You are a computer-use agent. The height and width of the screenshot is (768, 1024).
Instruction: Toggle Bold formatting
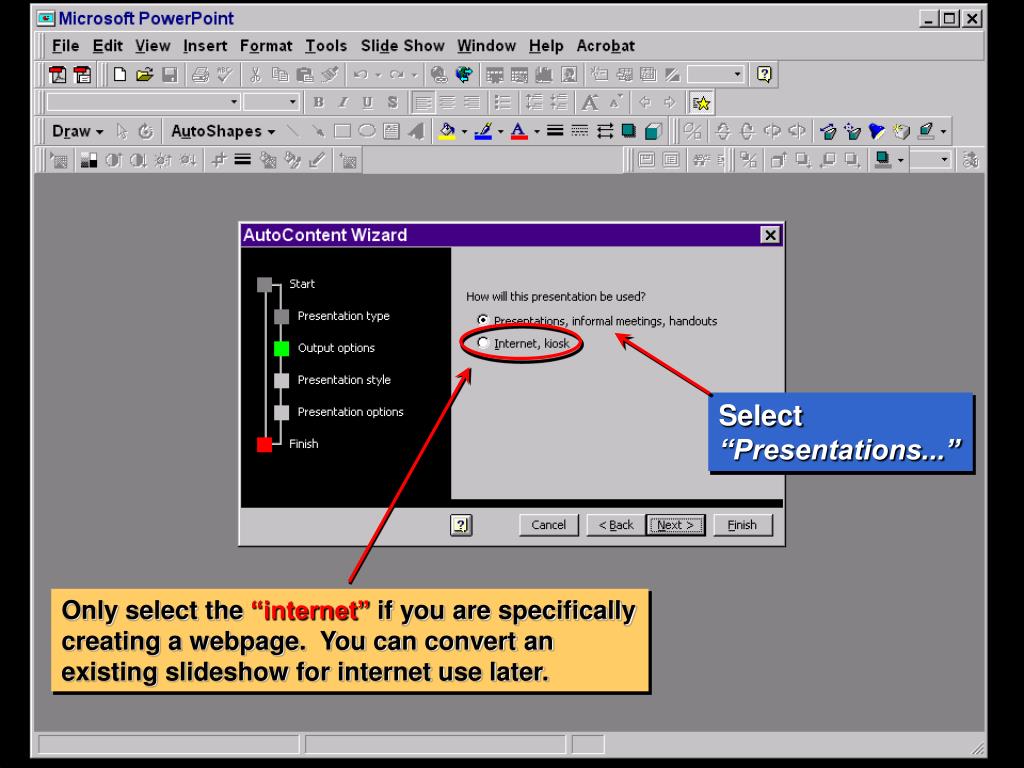tap(319, 103)
